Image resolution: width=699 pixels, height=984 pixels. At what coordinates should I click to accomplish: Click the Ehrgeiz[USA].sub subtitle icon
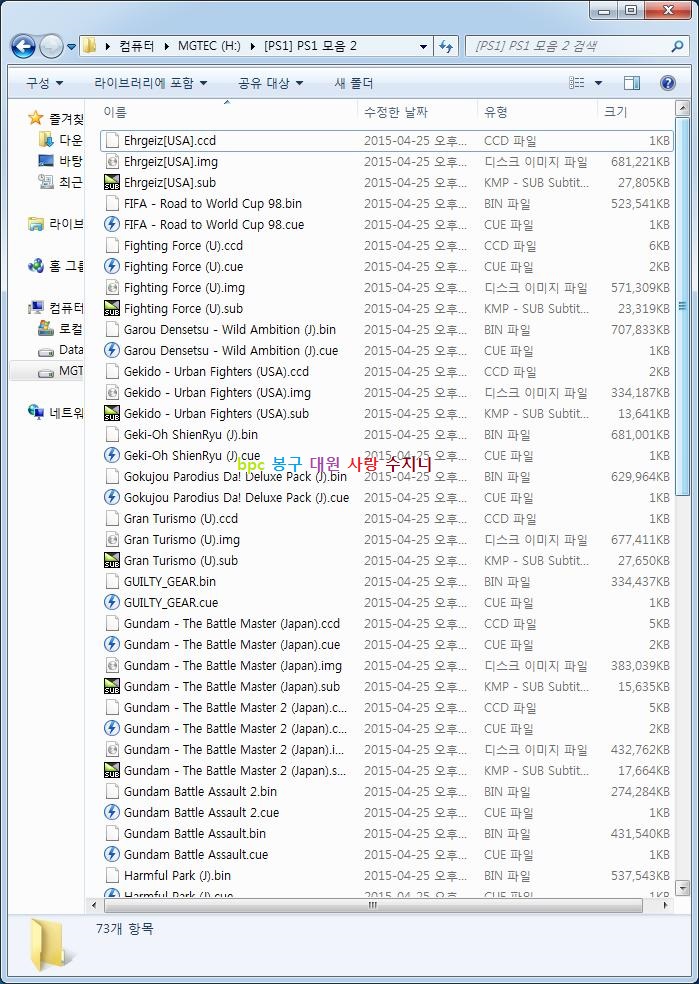tap(112, 183)
